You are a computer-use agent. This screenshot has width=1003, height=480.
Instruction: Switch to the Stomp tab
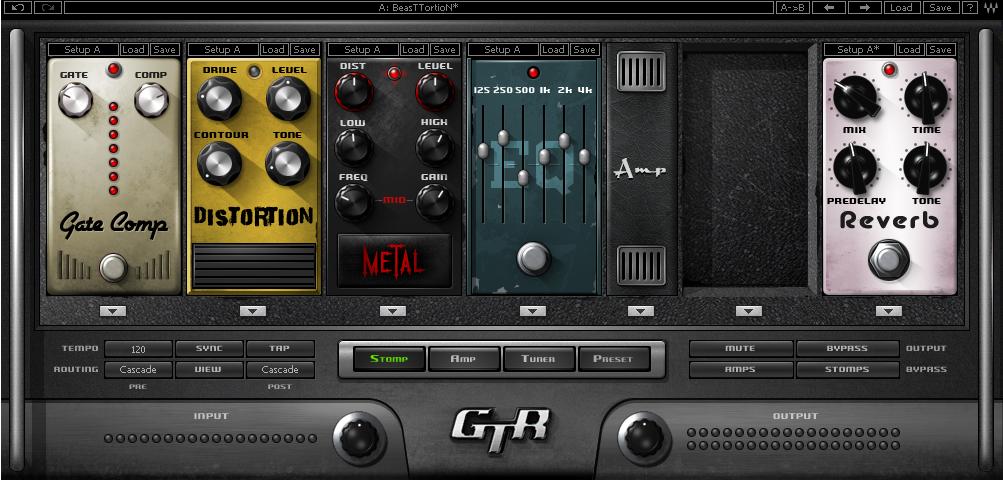pyautogui.click(x=390, y=359)
